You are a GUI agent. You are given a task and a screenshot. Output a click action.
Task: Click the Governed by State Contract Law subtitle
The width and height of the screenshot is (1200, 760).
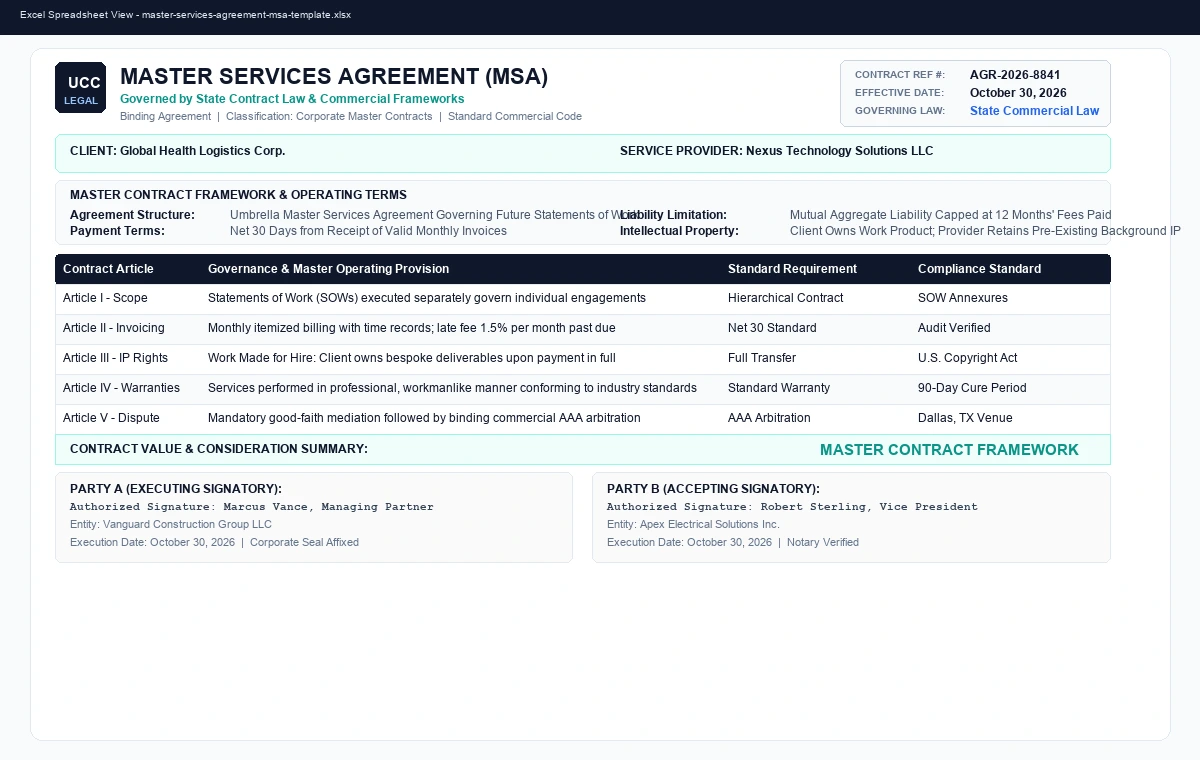tap(292, 99)
